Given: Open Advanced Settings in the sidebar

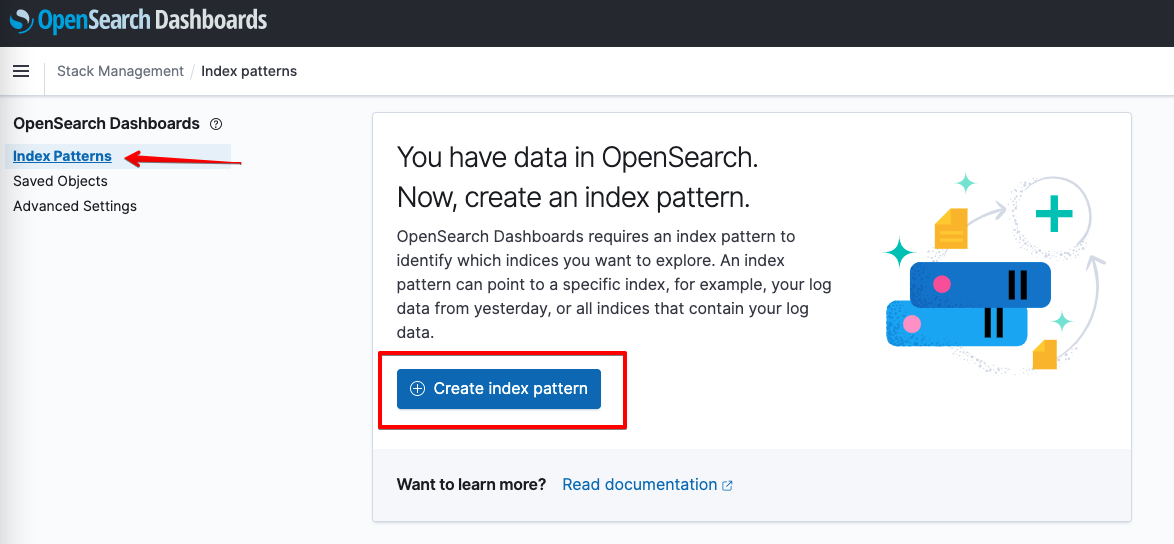Looking at the screenshot, I should (75, 206).
